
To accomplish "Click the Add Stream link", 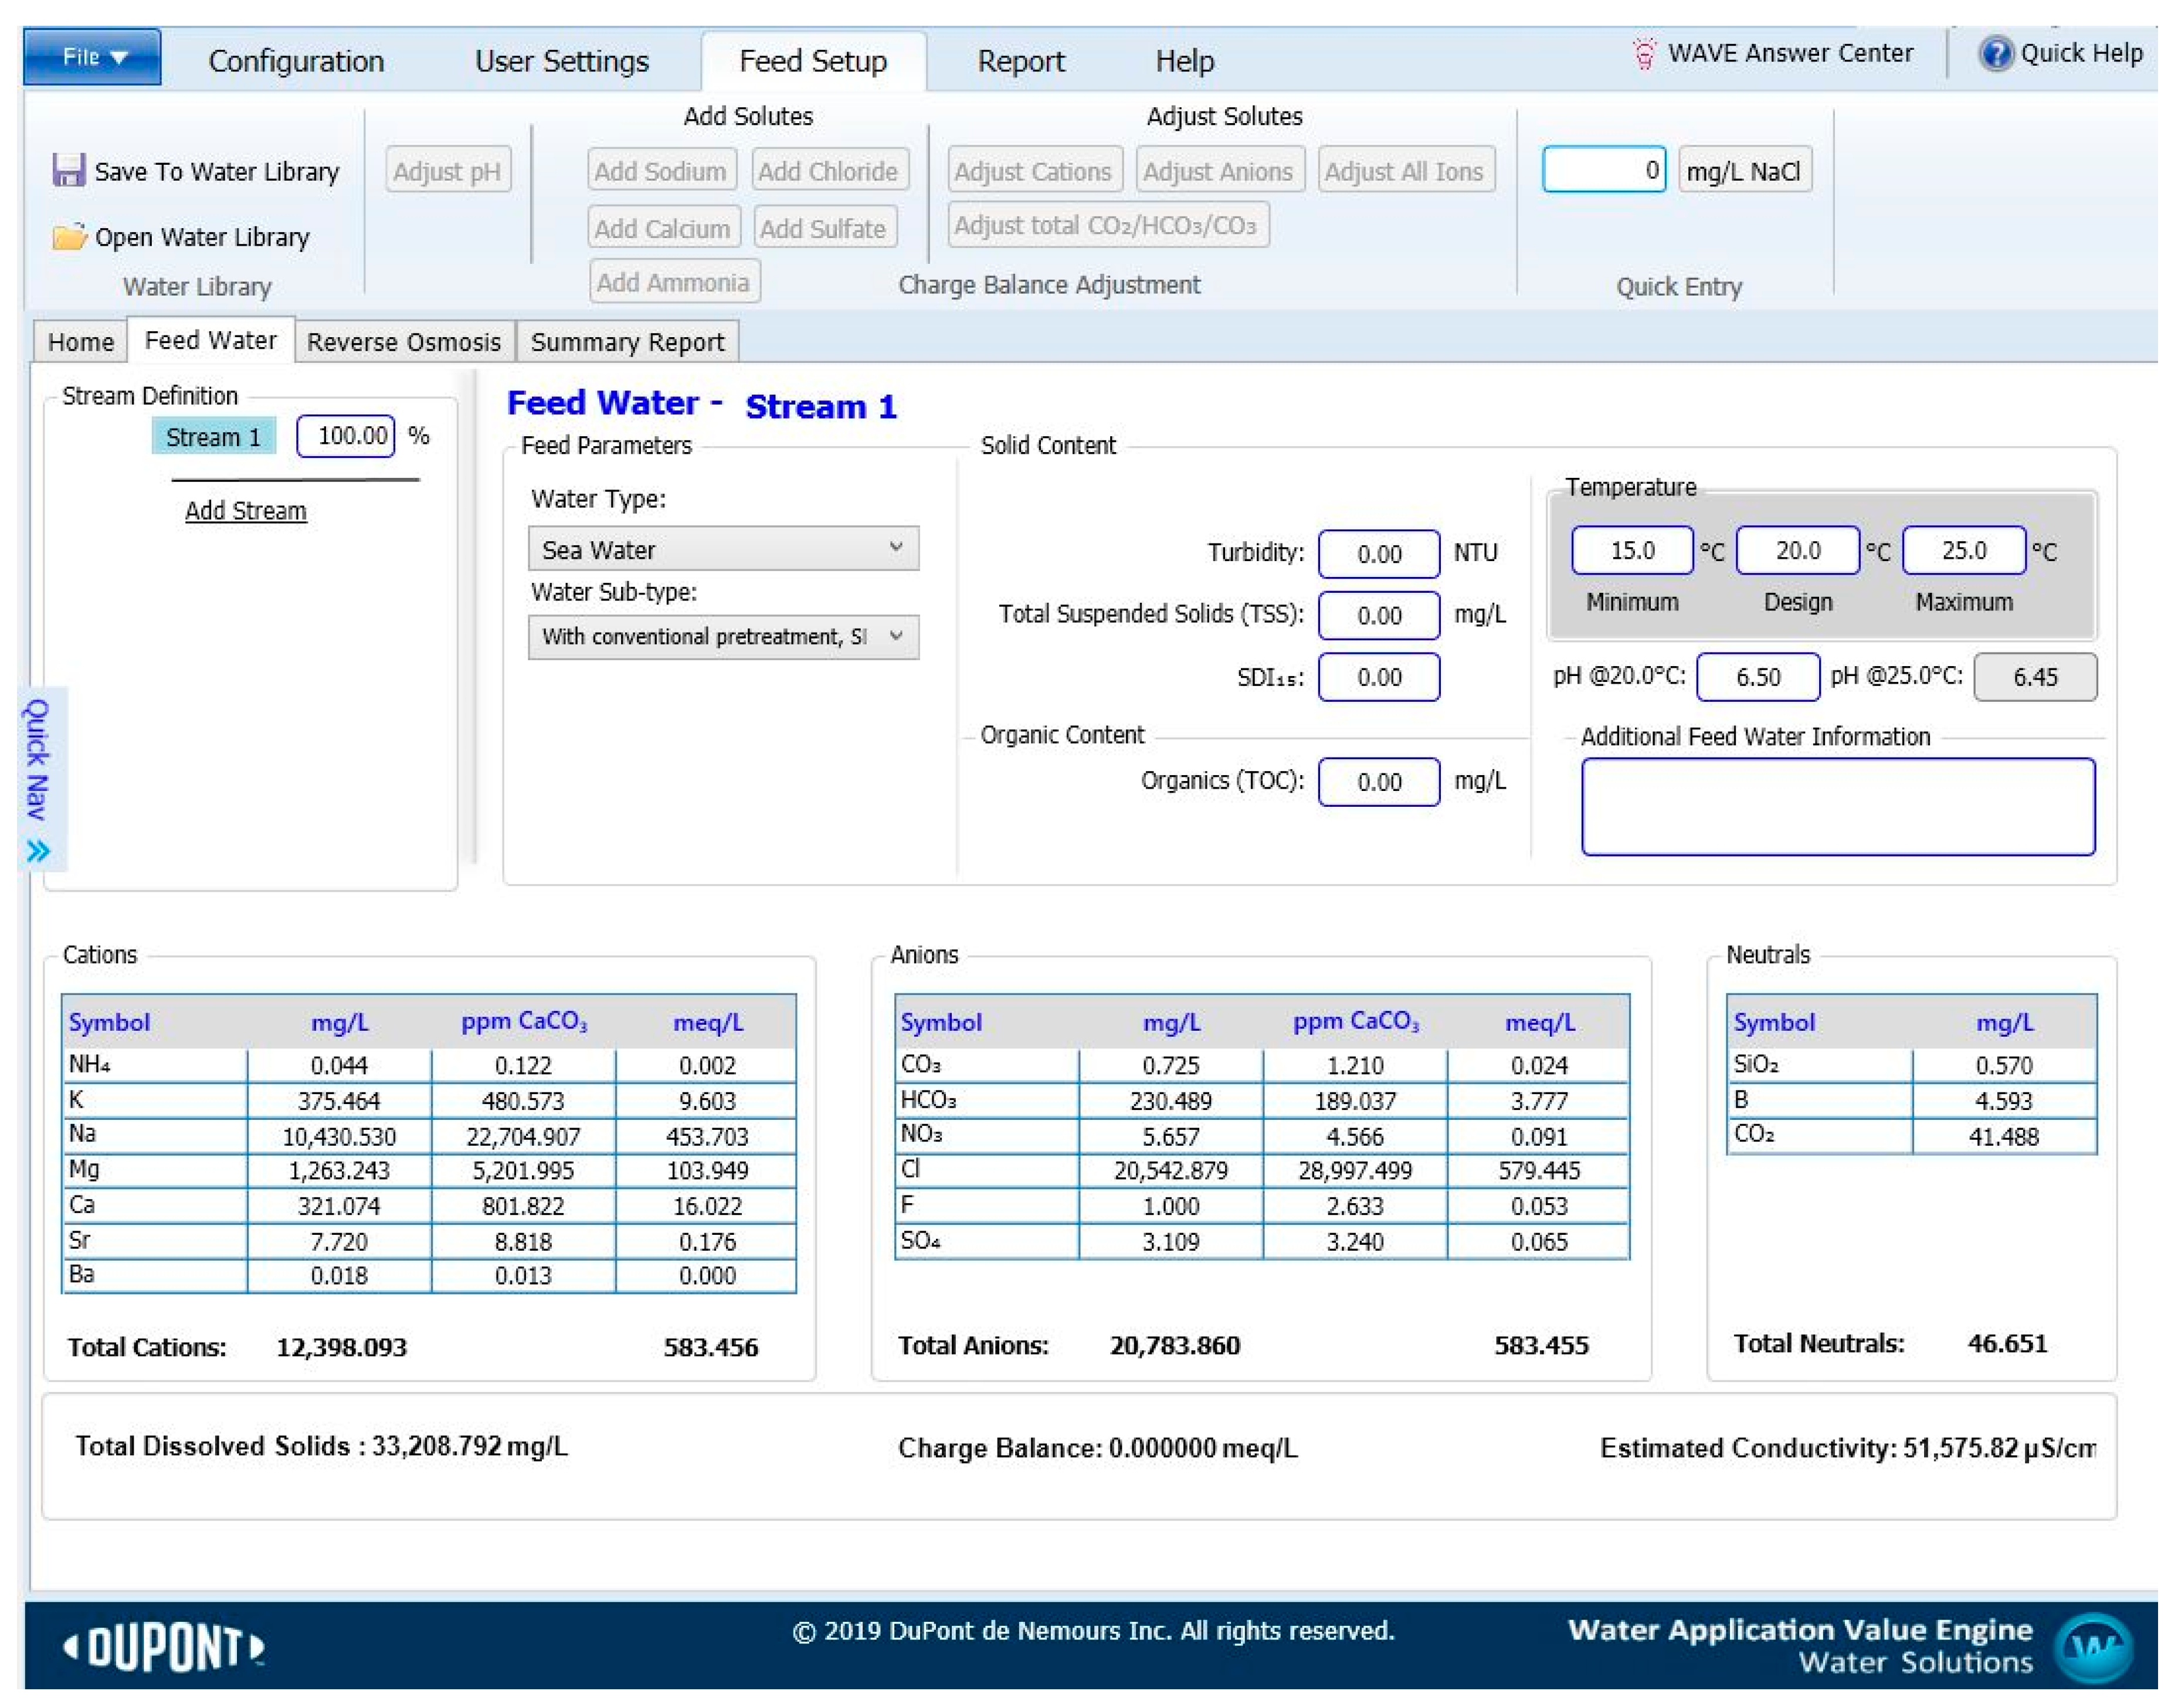I will (245, 511).
